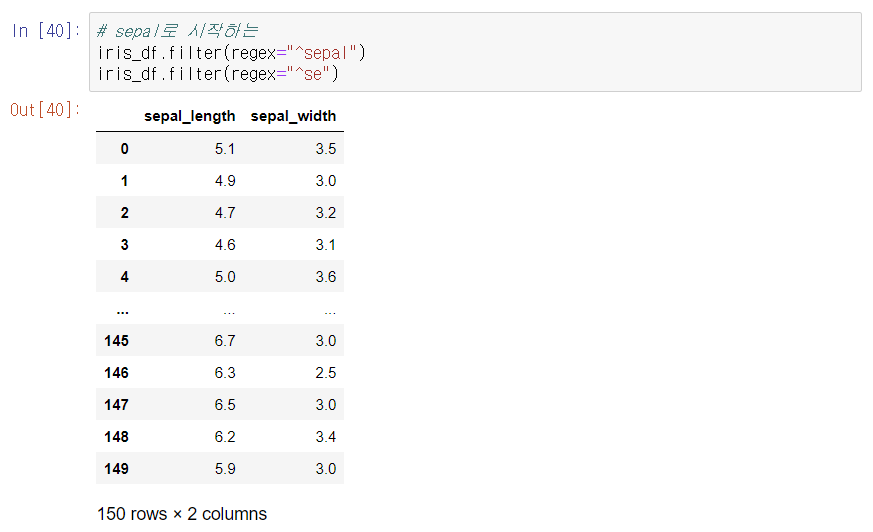The image size is (873, 532).
Task: Click the code line with regex="^sepal"
Action: point(232,53)
